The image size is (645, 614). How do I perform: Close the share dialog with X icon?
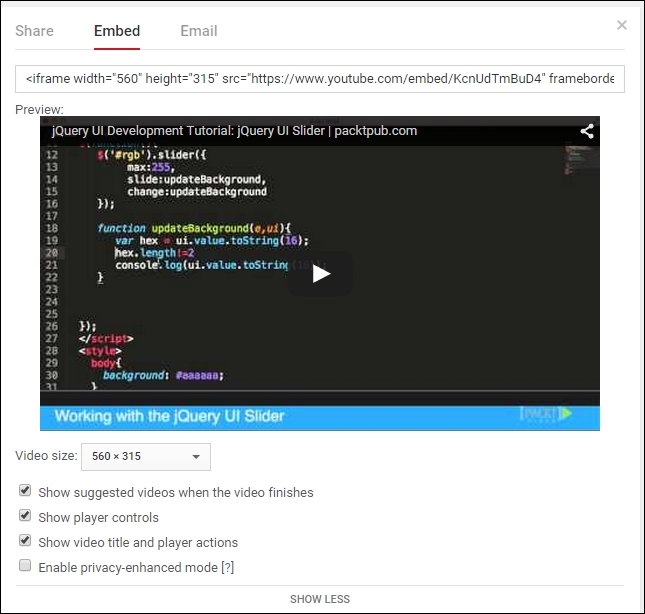point(621,25)
